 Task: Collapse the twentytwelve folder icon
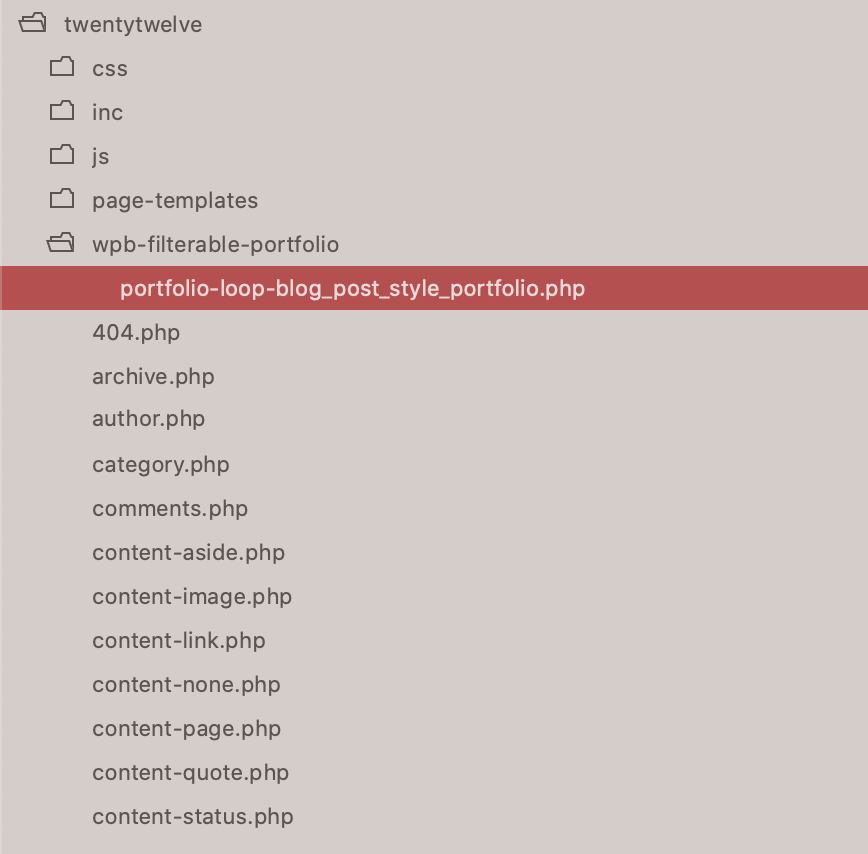33,23
